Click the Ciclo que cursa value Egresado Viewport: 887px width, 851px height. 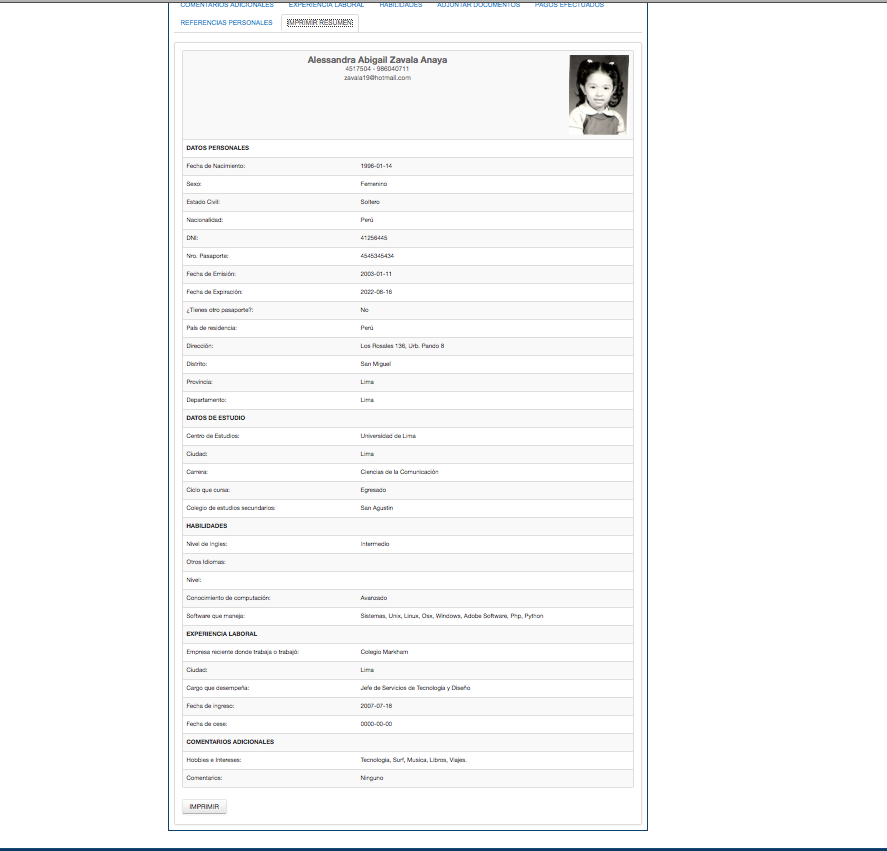click(x=373, y=490)
